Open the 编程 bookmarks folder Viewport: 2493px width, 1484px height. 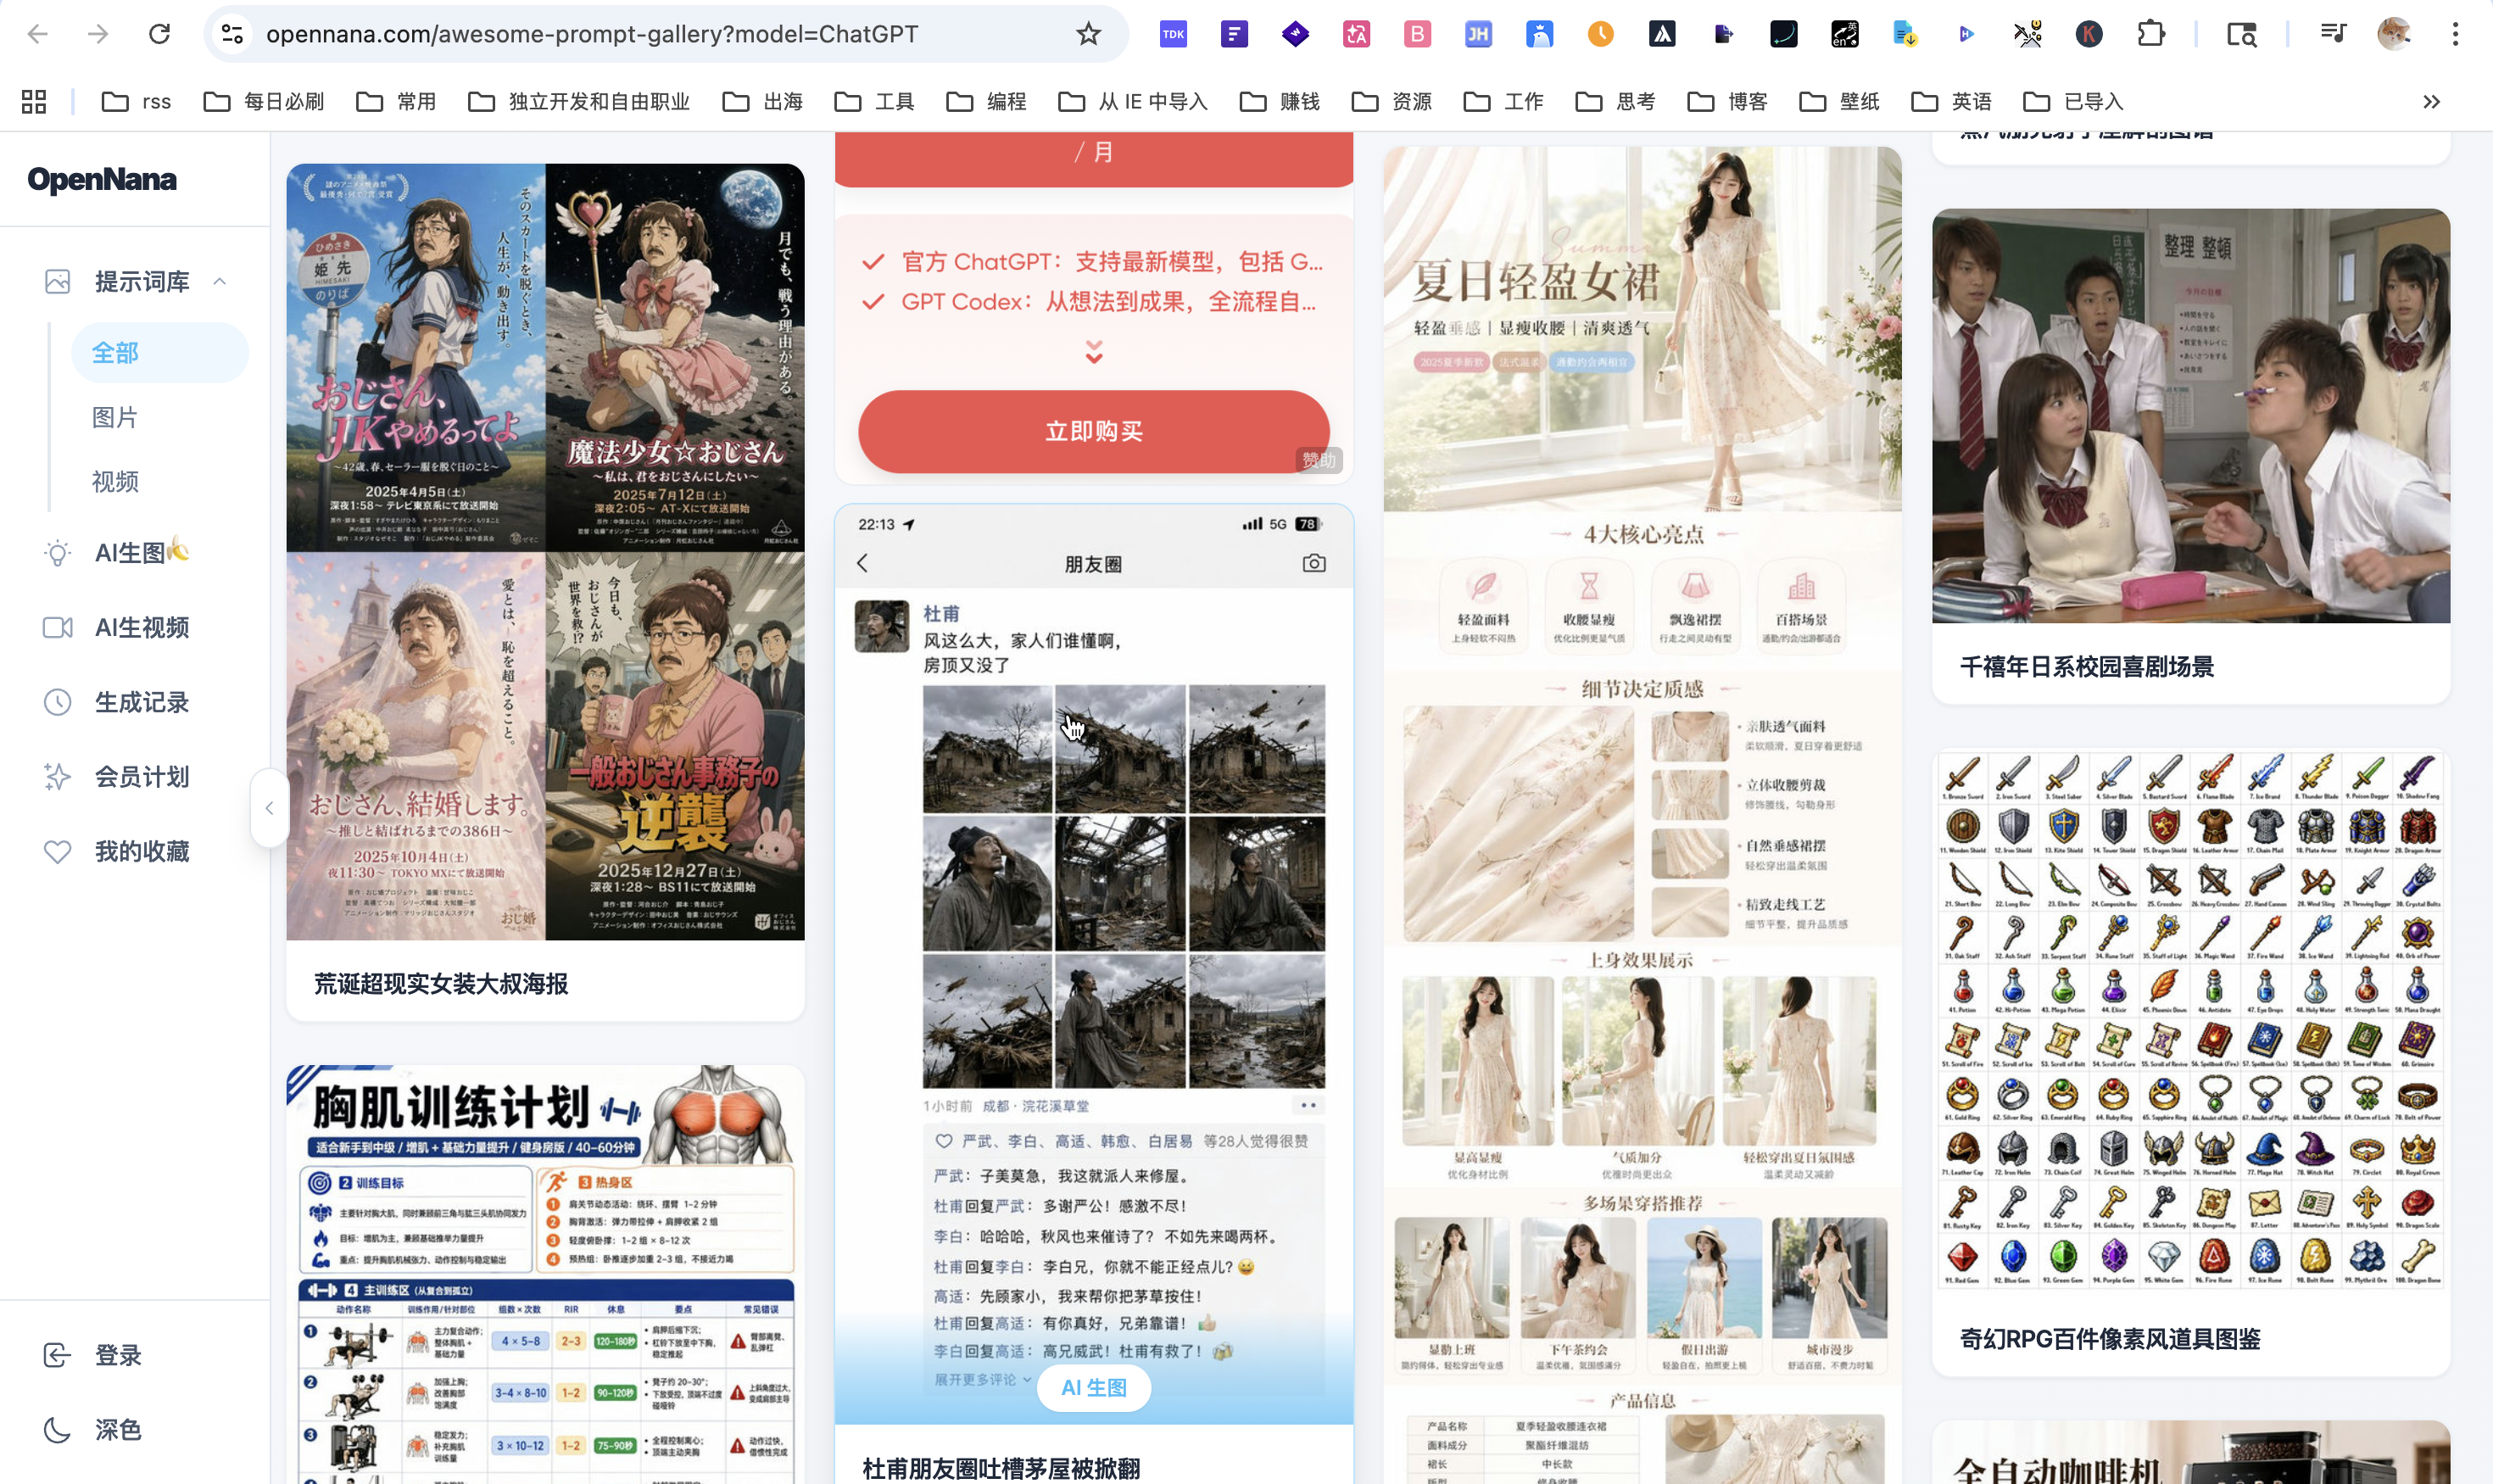[986, 102]
